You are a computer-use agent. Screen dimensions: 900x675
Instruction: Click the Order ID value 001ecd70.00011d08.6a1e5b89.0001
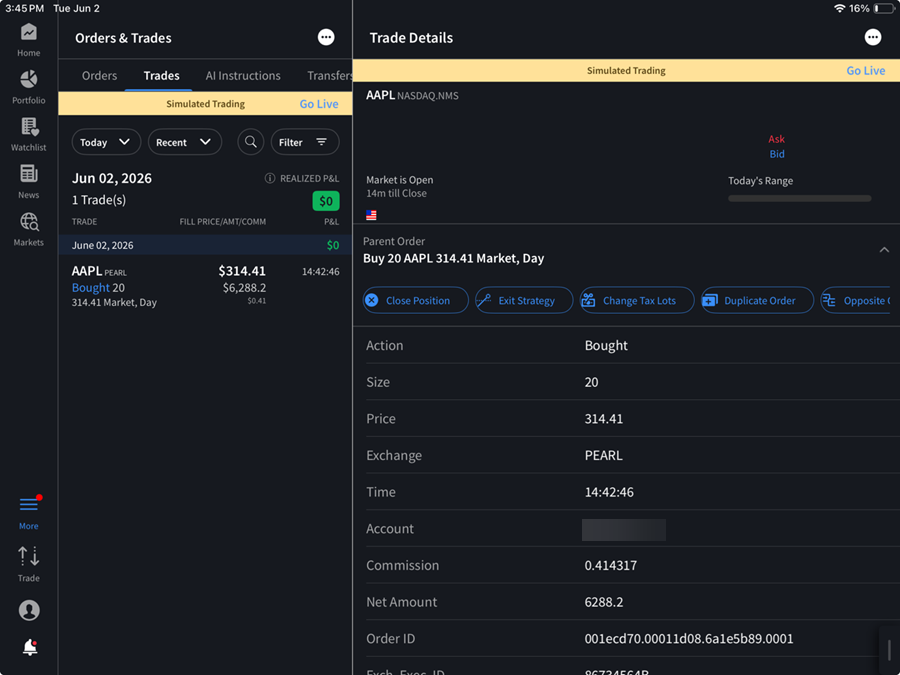coord(689,638)
